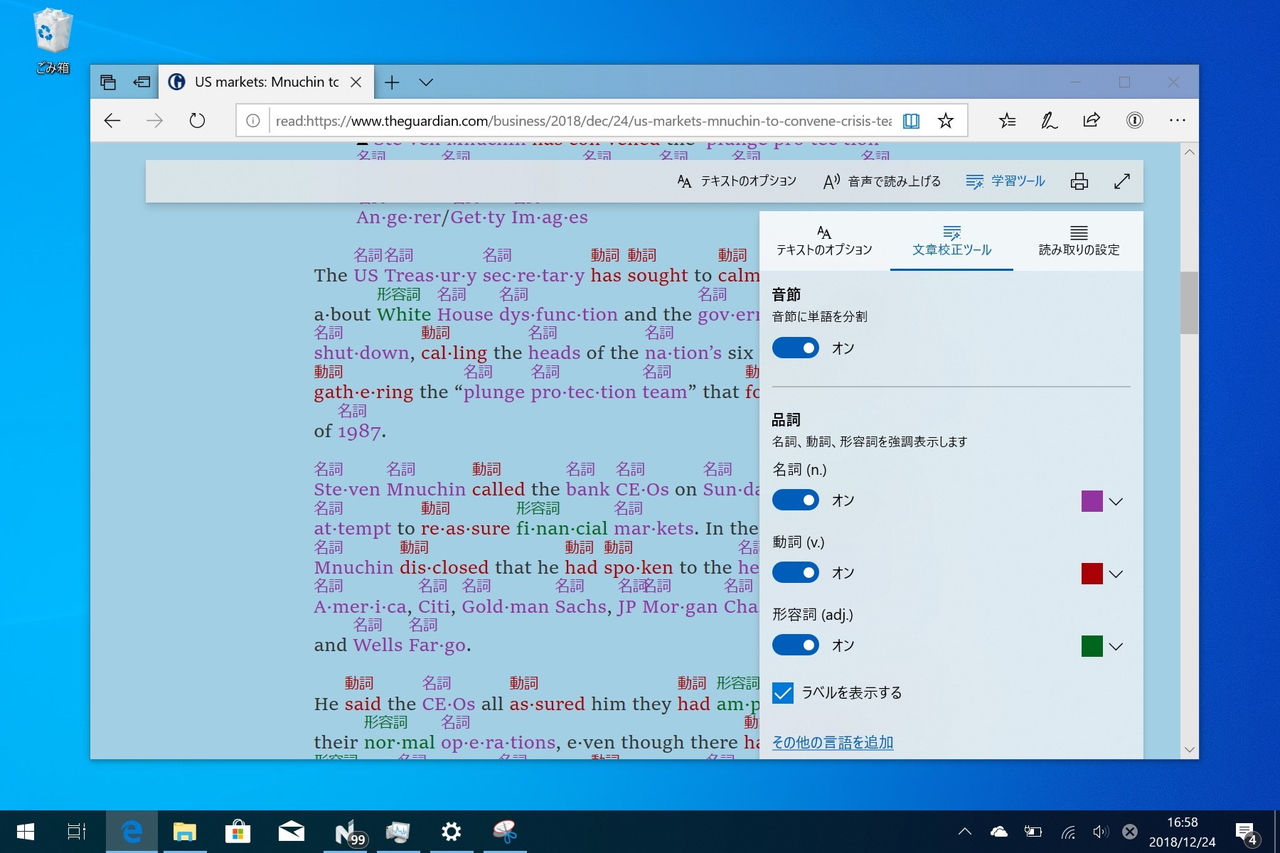Image resolution: width=1280 pixels, height=853 pixels.
Task: Click the OneDrive cloud icon in the tray
Action: tap(998, 832)
